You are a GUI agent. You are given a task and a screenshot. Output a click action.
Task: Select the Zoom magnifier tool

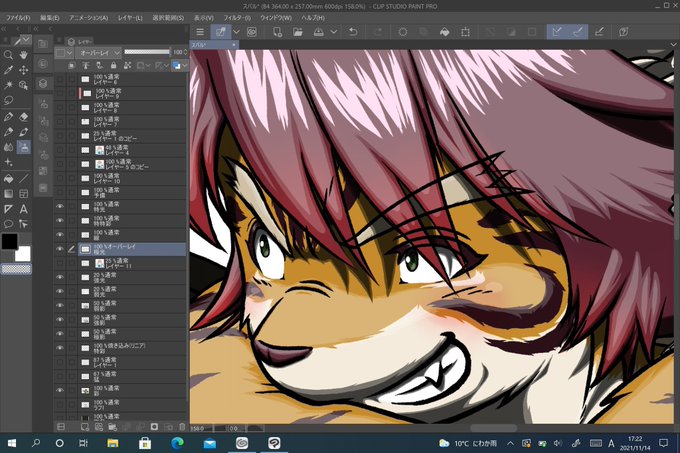click(x=8, y=55)
